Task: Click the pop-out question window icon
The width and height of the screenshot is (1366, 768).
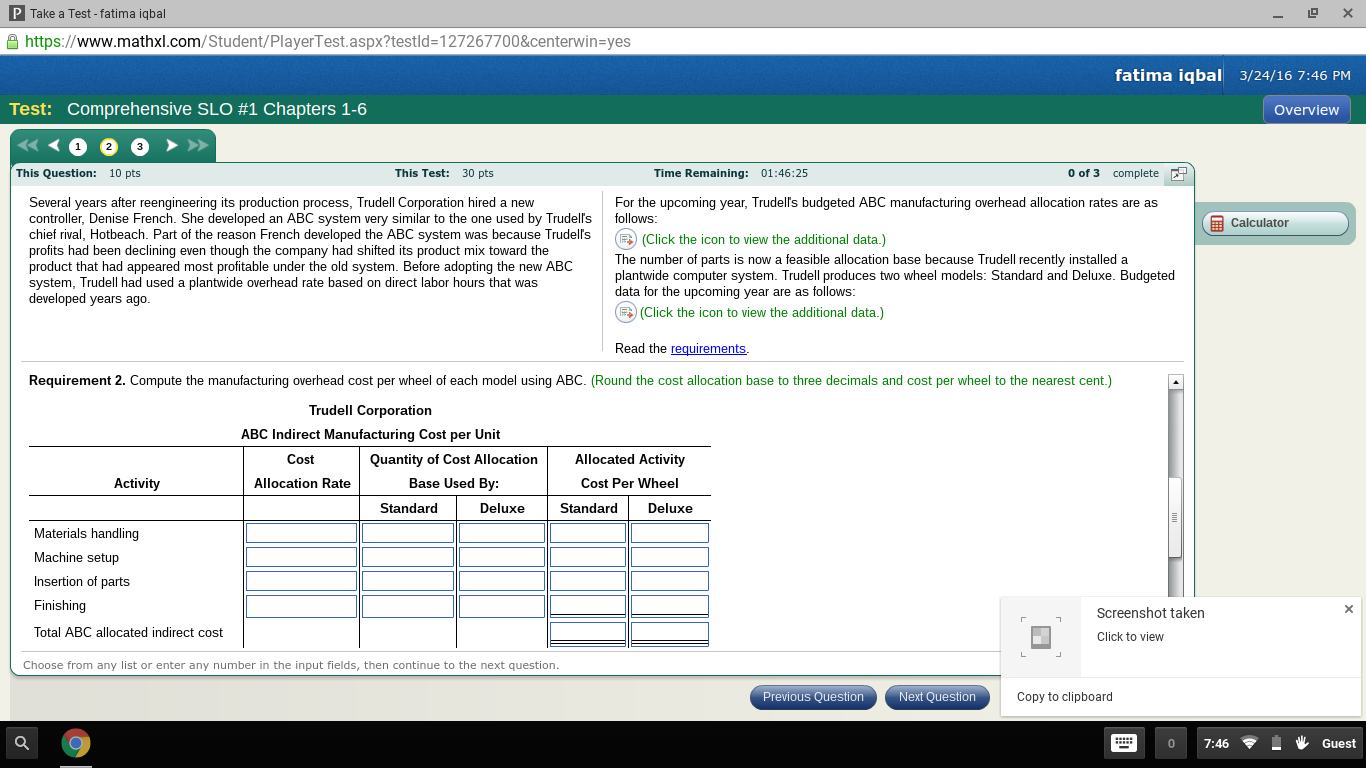Action: pyautogui.click(x=1178, y=173)
